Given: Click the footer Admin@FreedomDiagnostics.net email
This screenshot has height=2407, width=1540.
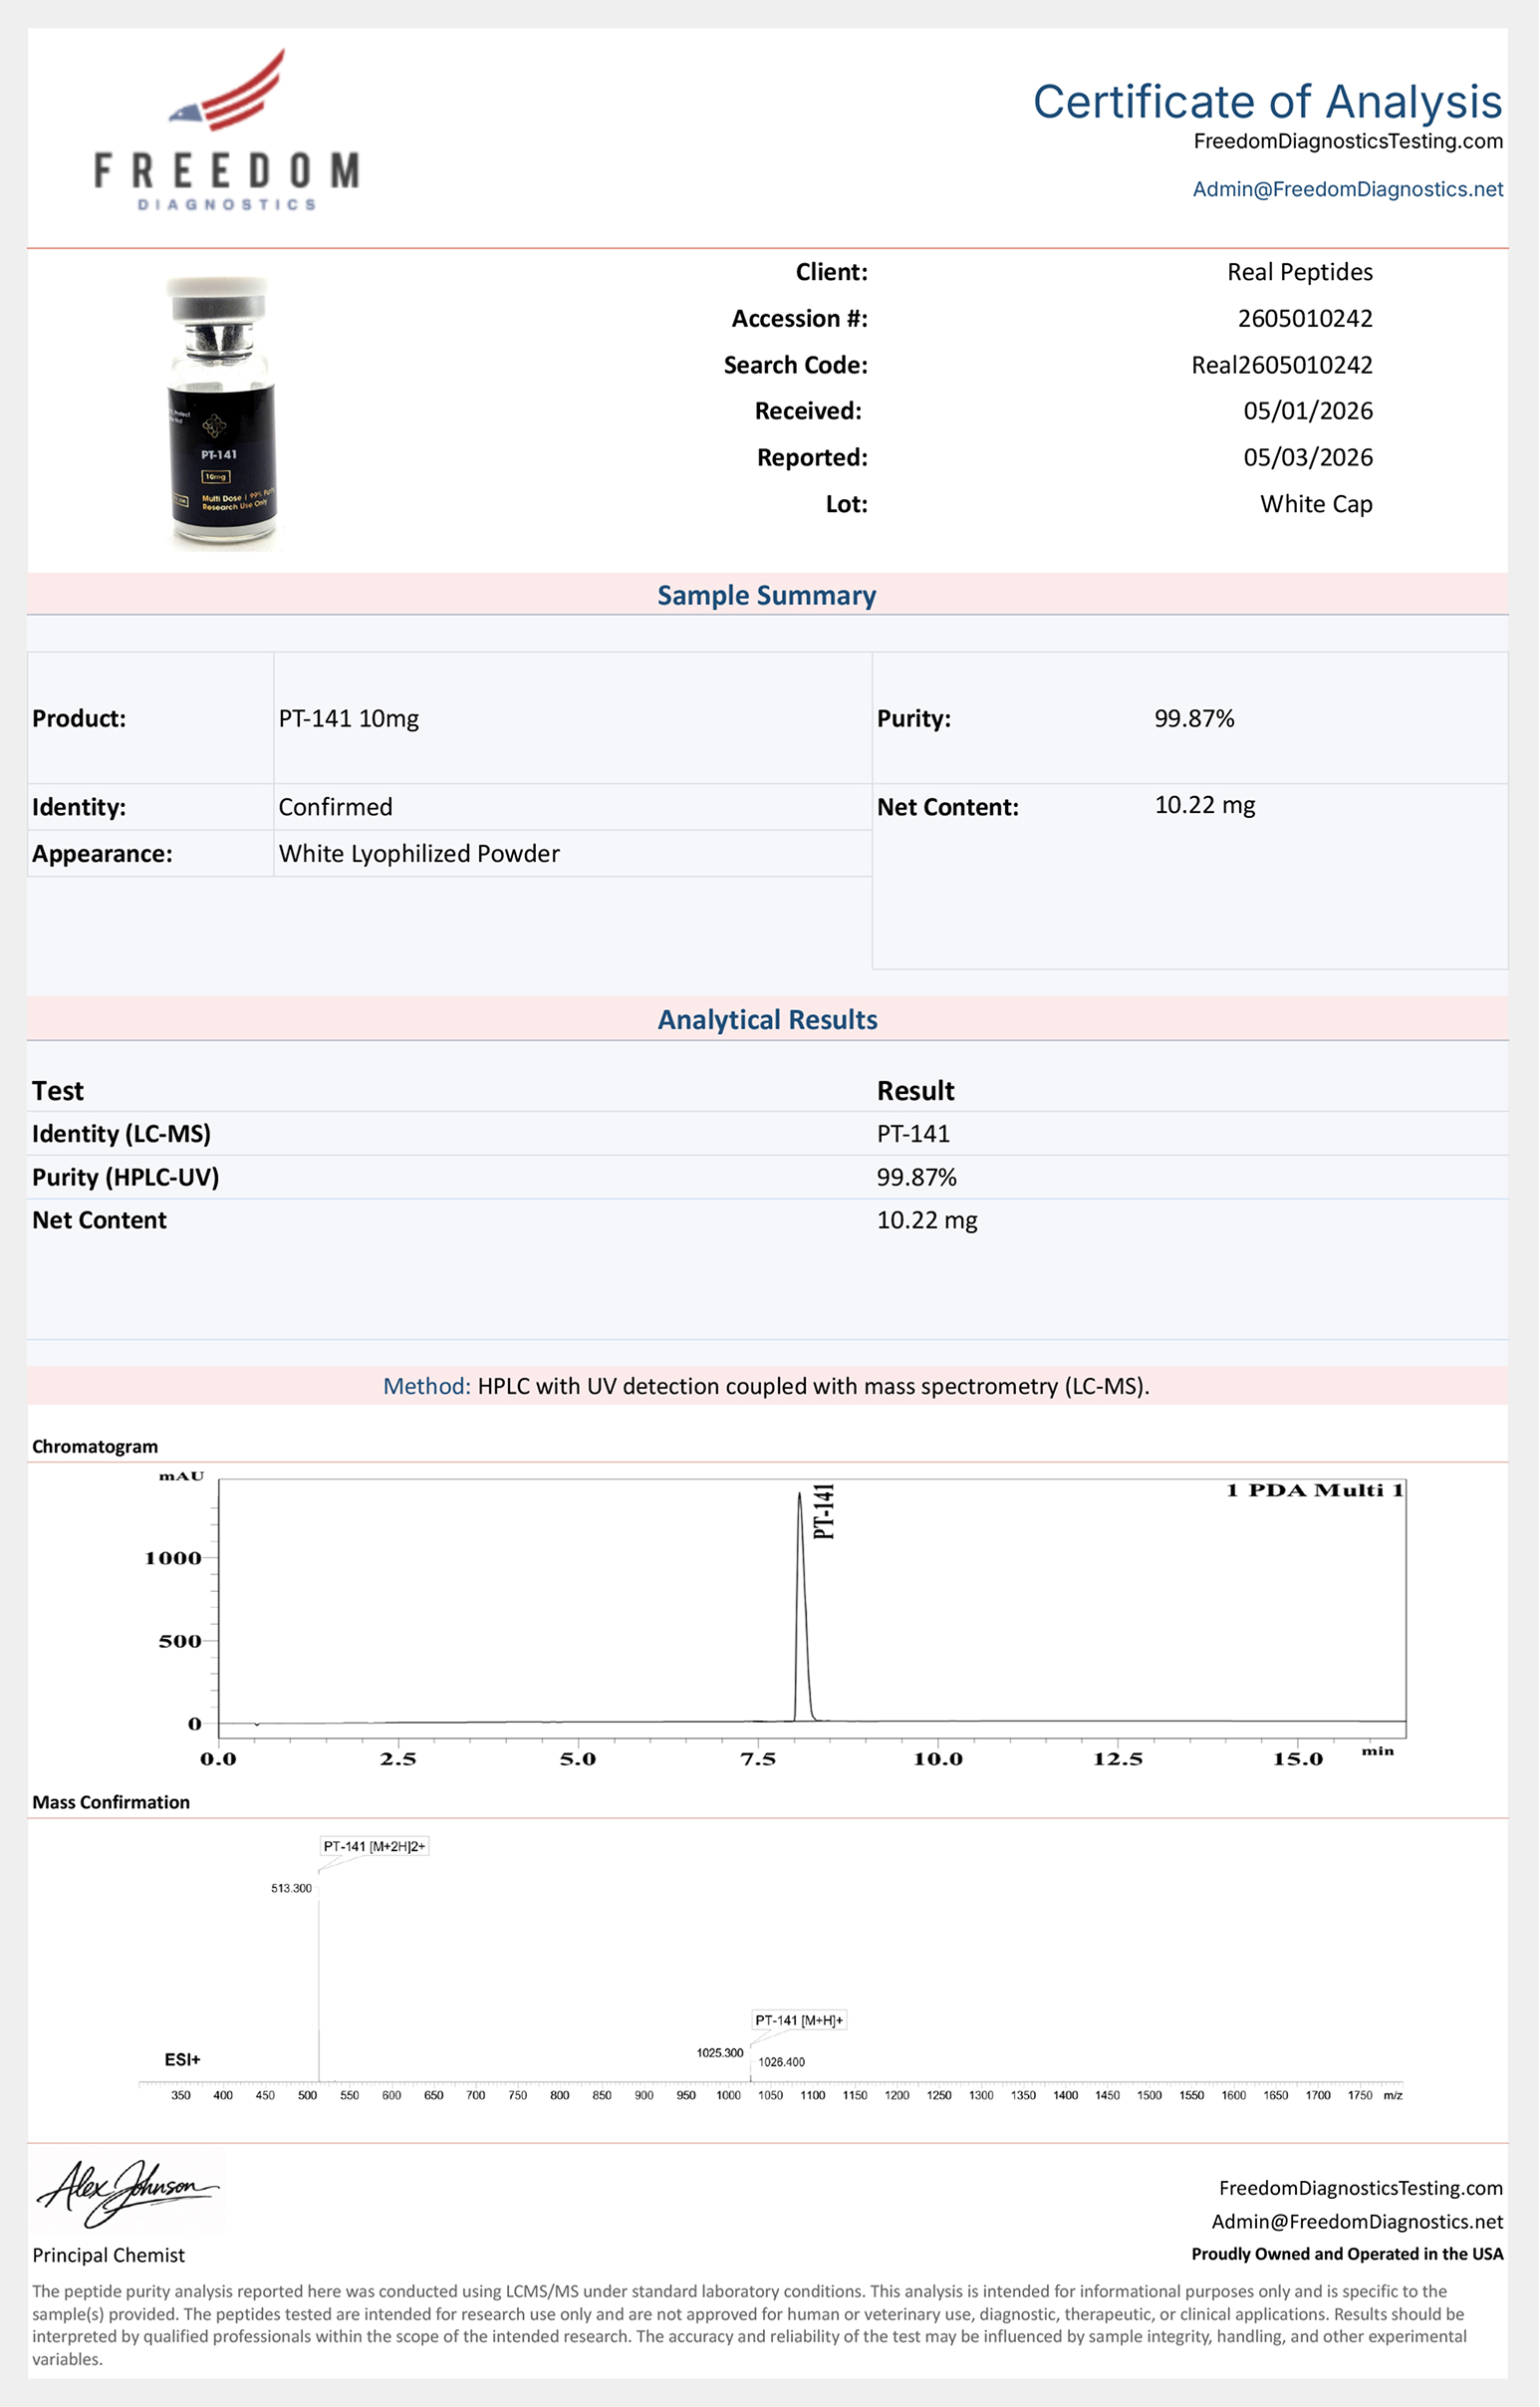Looking at the screenshot, I should pos(1357,2221).
